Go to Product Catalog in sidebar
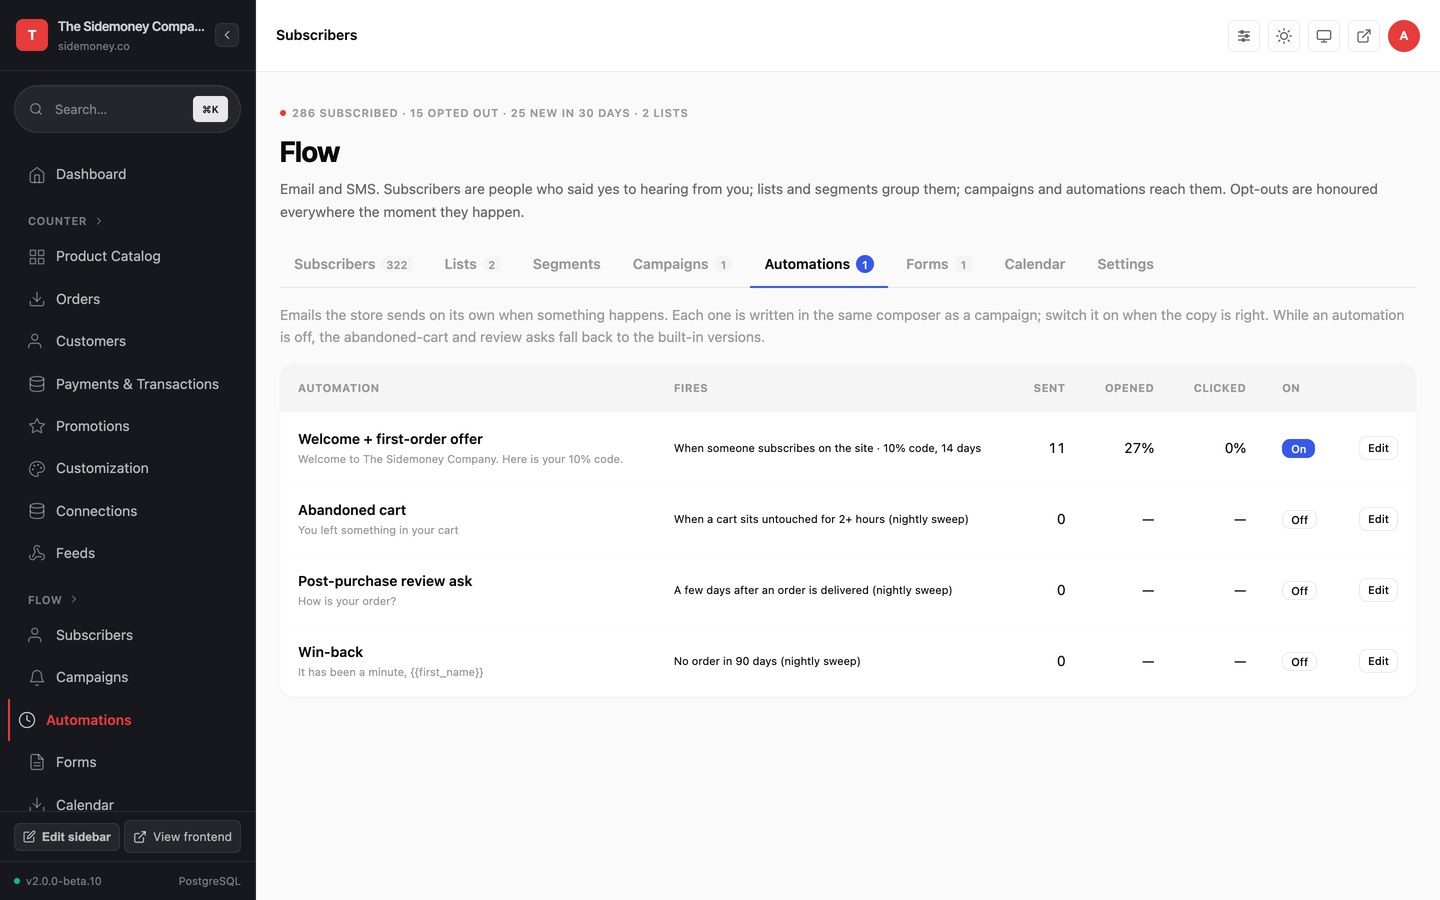1440x900 pixels. pyautogui.click(x=128, y=256)
